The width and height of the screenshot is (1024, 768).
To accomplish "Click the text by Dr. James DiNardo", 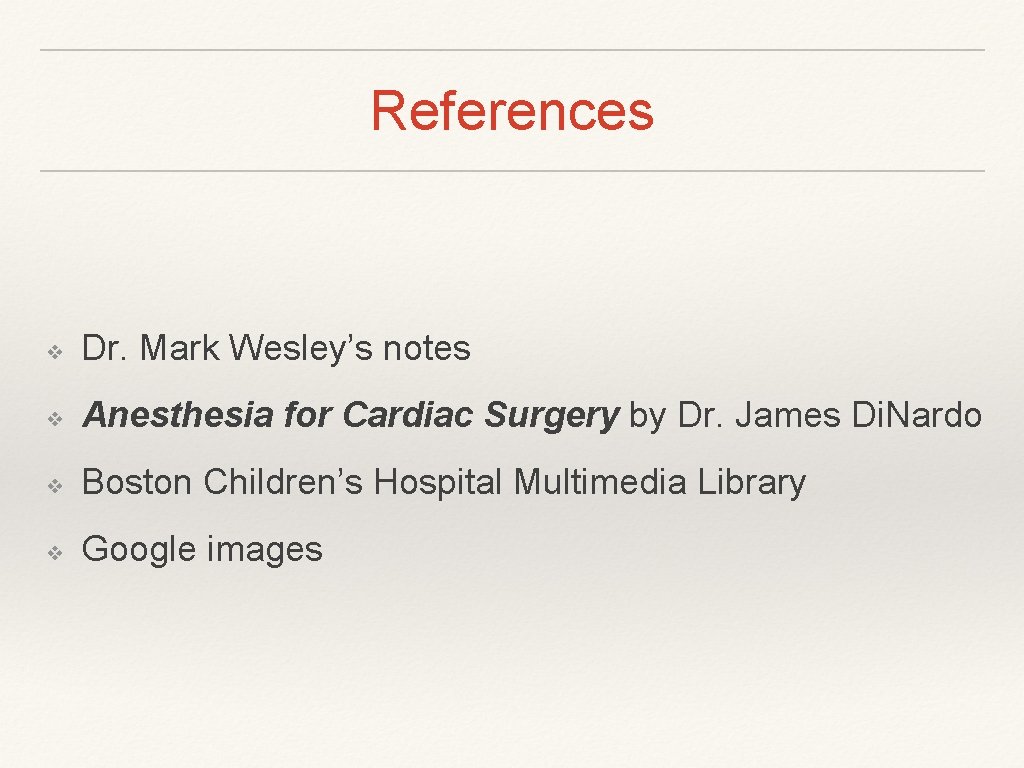I will pos(805,415).
